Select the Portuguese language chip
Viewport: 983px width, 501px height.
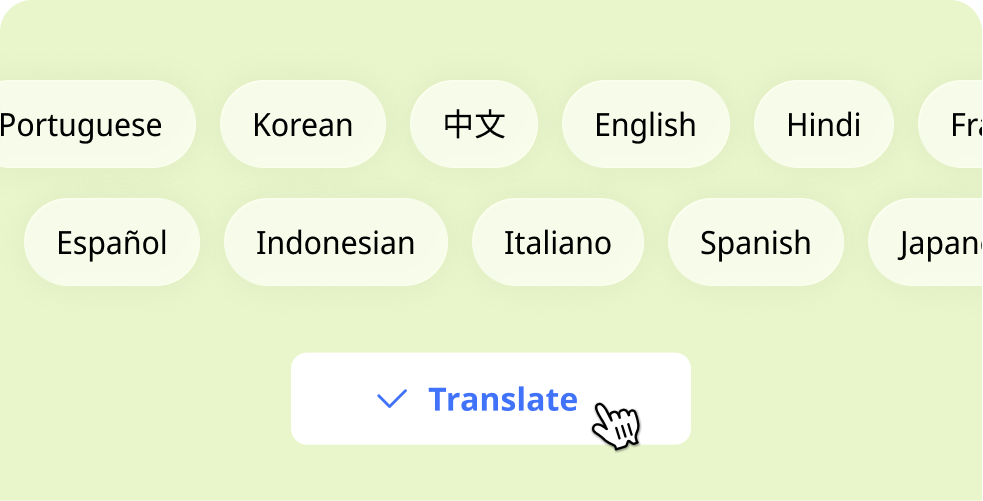click(x=90, y=125)
